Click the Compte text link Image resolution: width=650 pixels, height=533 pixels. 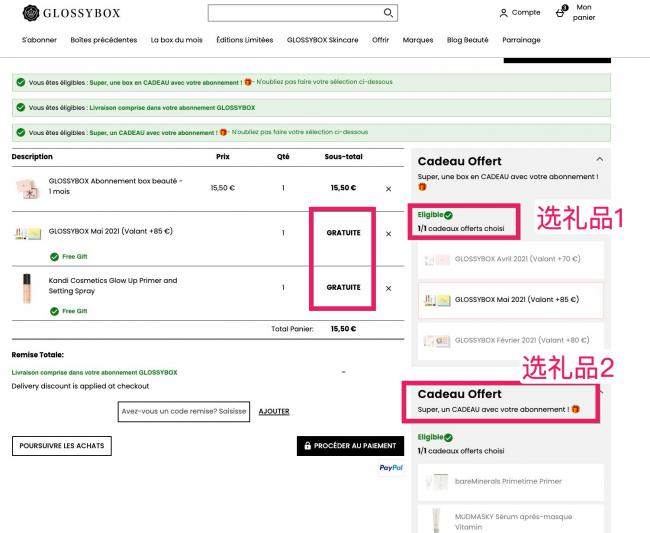pos(526,13)
